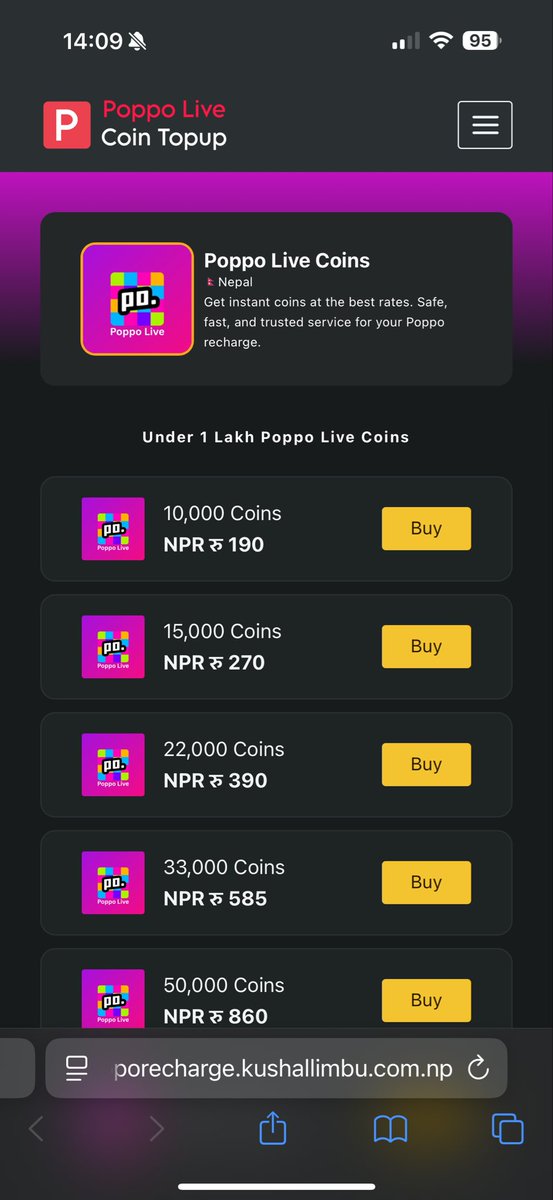Select the 15,000 Coins Poppo icon
This screenshot has height=1200, width=553.
click(x=113, y=647)
